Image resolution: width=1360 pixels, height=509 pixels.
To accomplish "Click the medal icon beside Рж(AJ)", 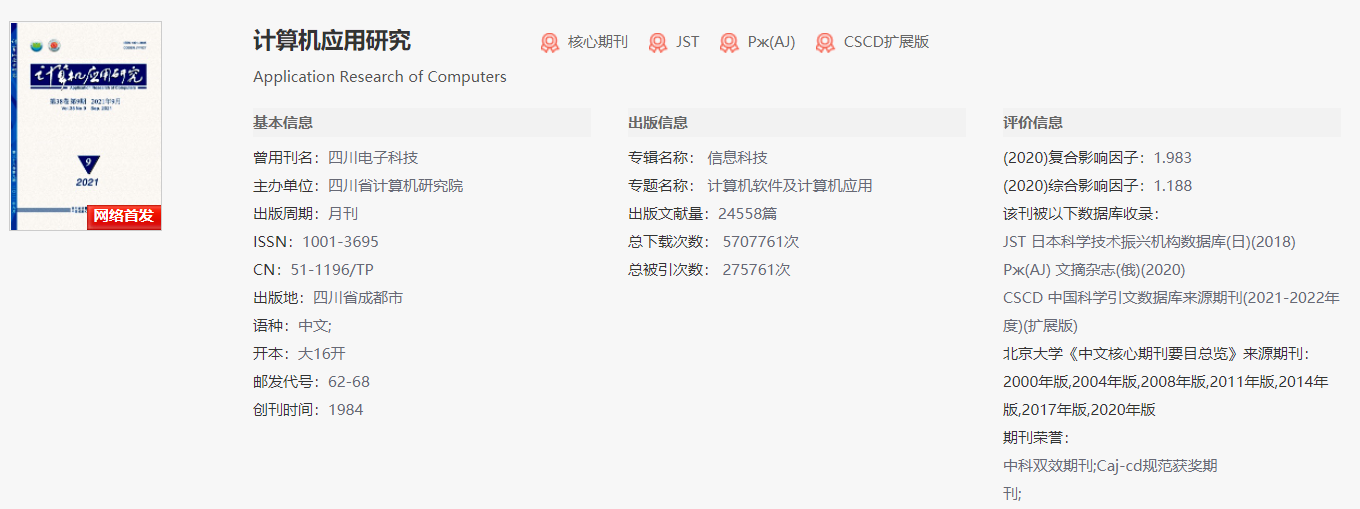I will 729,42.
